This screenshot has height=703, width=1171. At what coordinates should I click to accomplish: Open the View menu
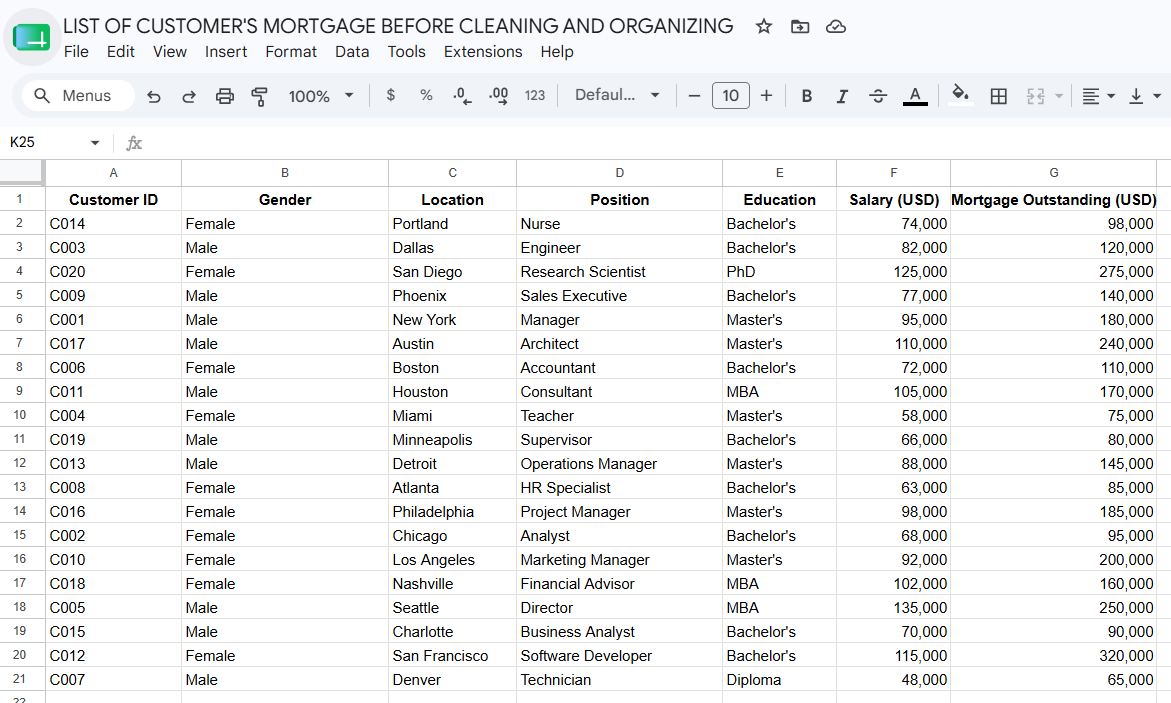(170, 52)
